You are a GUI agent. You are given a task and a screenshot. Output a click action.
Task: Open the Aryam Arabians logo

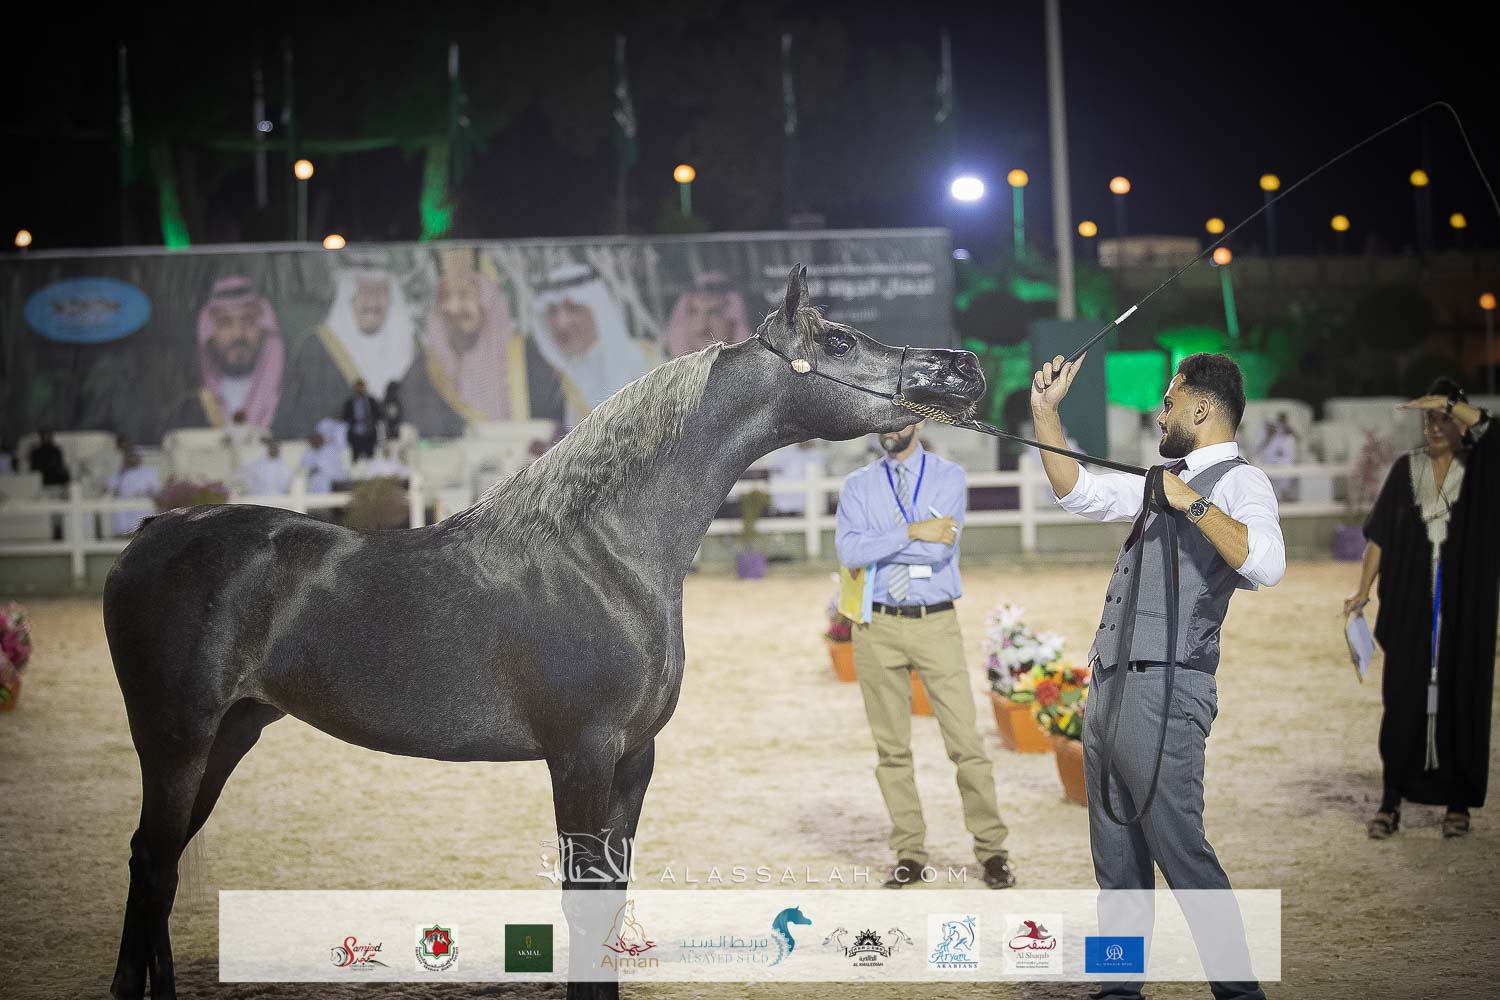coord(952,944)
